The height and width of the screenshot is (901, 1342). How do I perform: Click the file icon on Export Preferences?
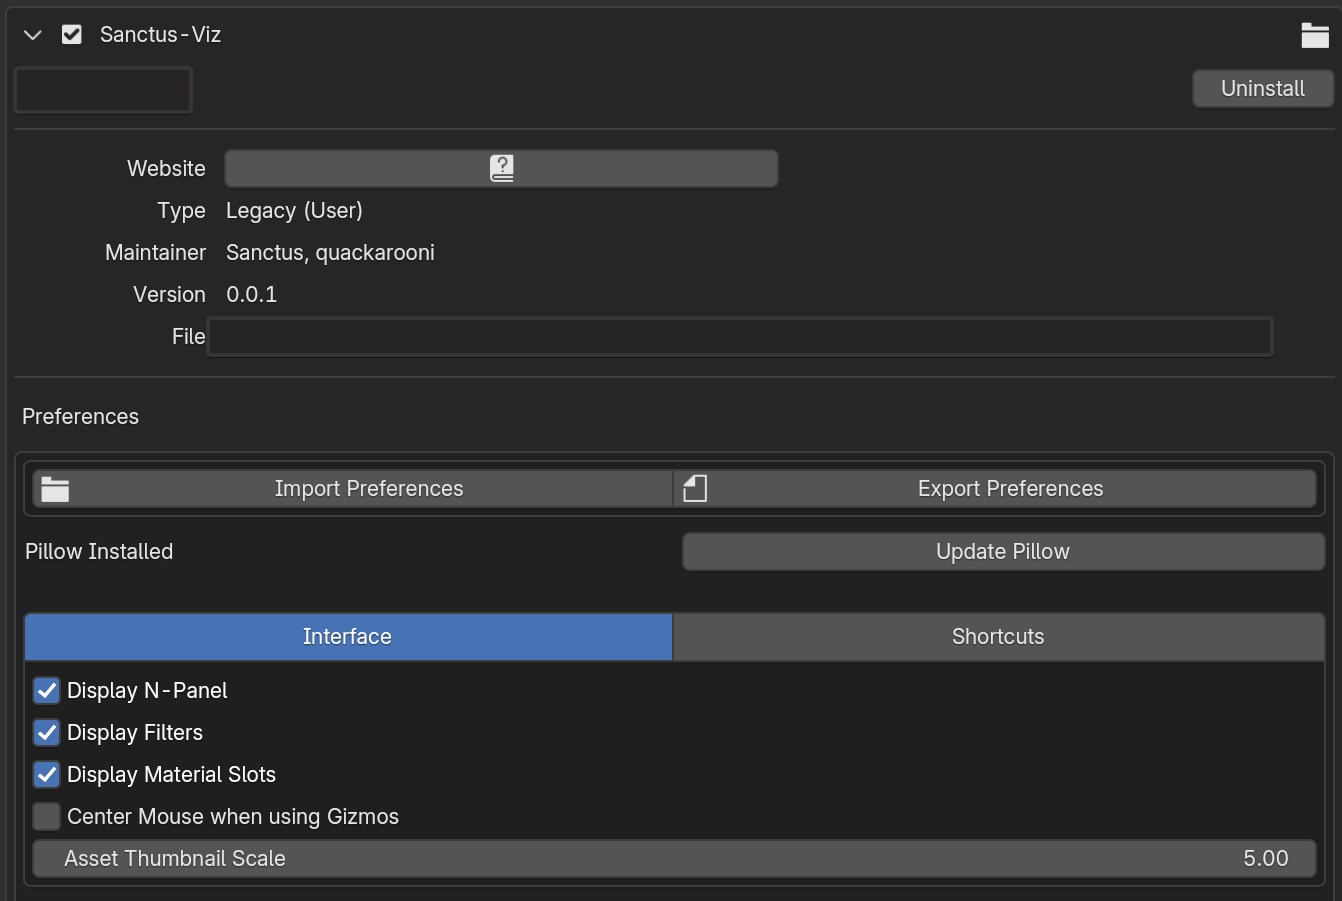pos(695,489)
